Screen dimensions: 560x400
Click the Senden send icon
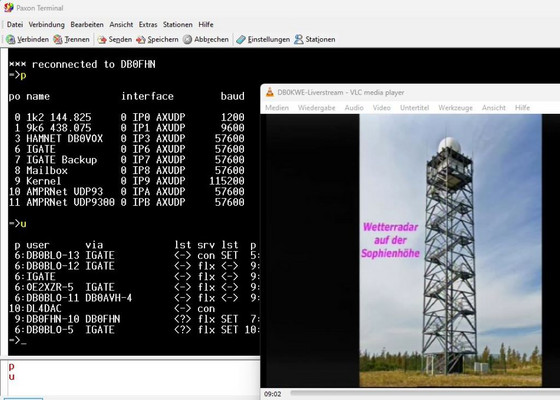coord(102,40)
